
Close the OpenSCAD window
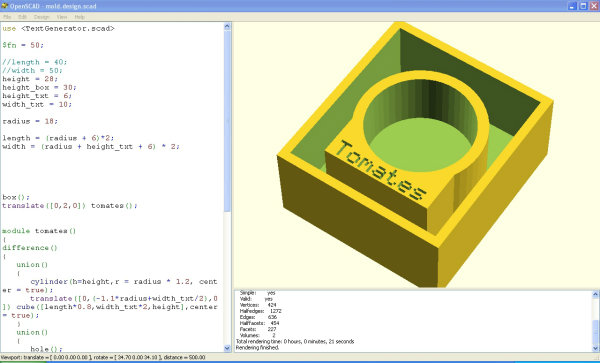594,6
